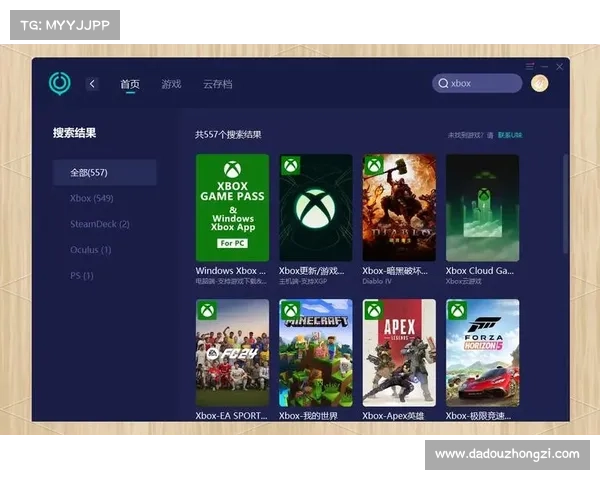Screen dimensions: 600x480
Task: Open the Apex Legends game cover
Action: [x=399, y=353]
